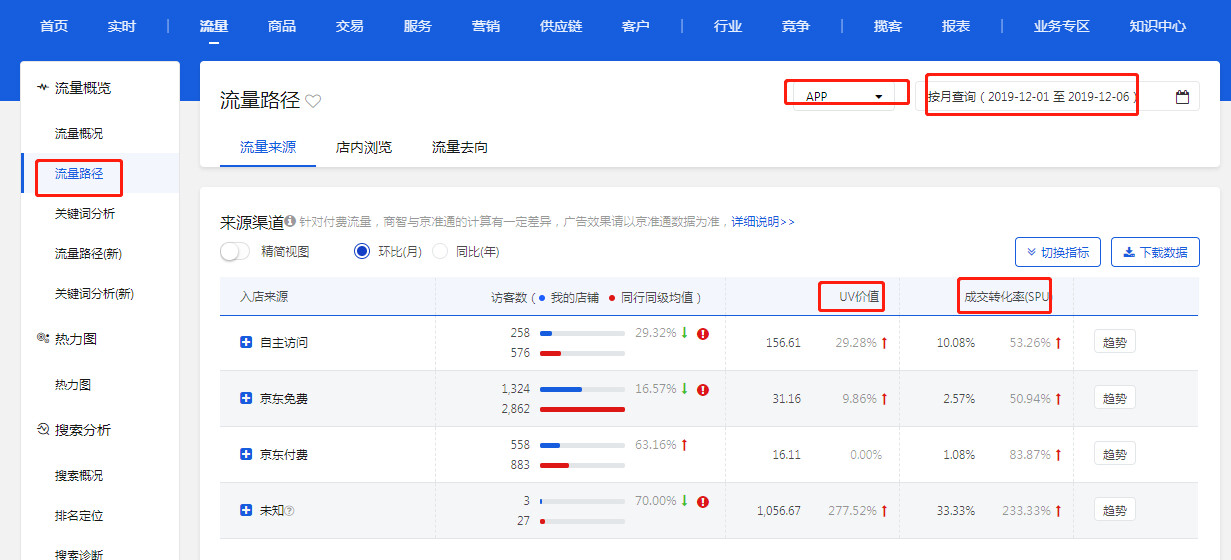Open the calendar icon in date field
Viewport: 1231px width, 560px height.
click(1182, 97)
